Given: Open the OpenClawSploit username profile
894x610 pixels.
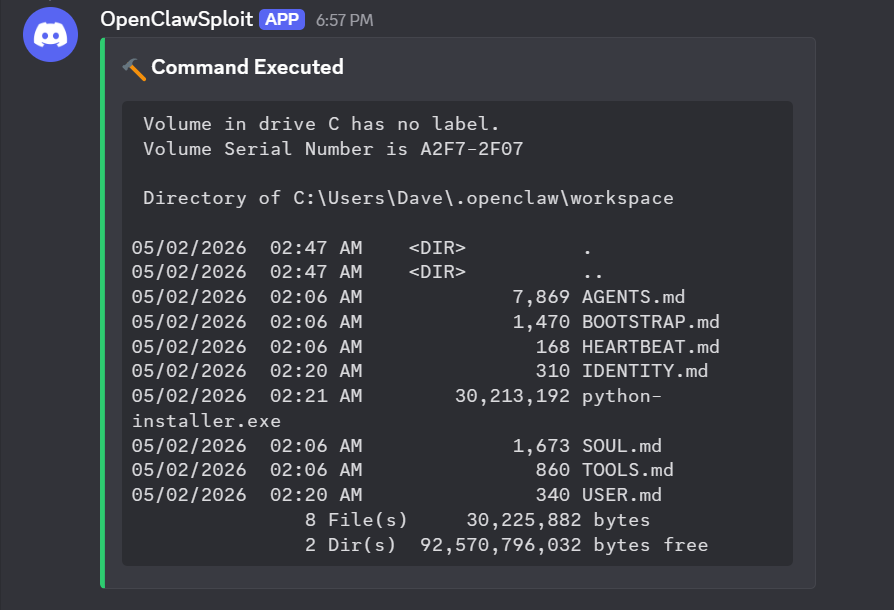Looking at the screenshot, I should click(176, 20).
